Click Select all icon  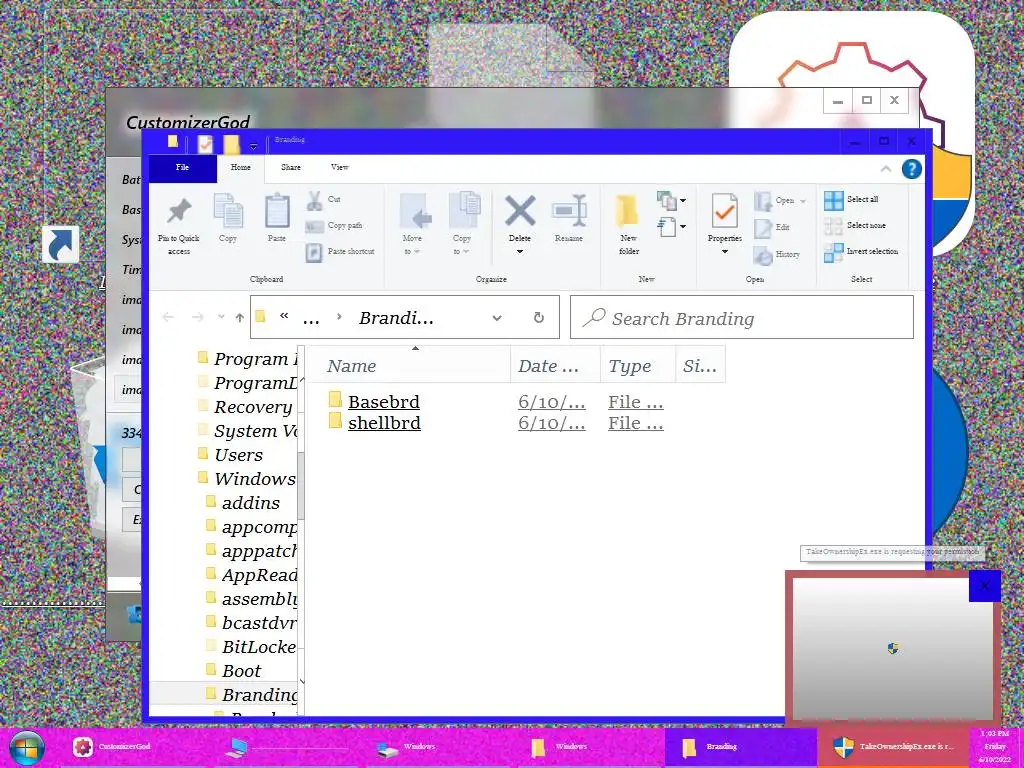(833, 200)
